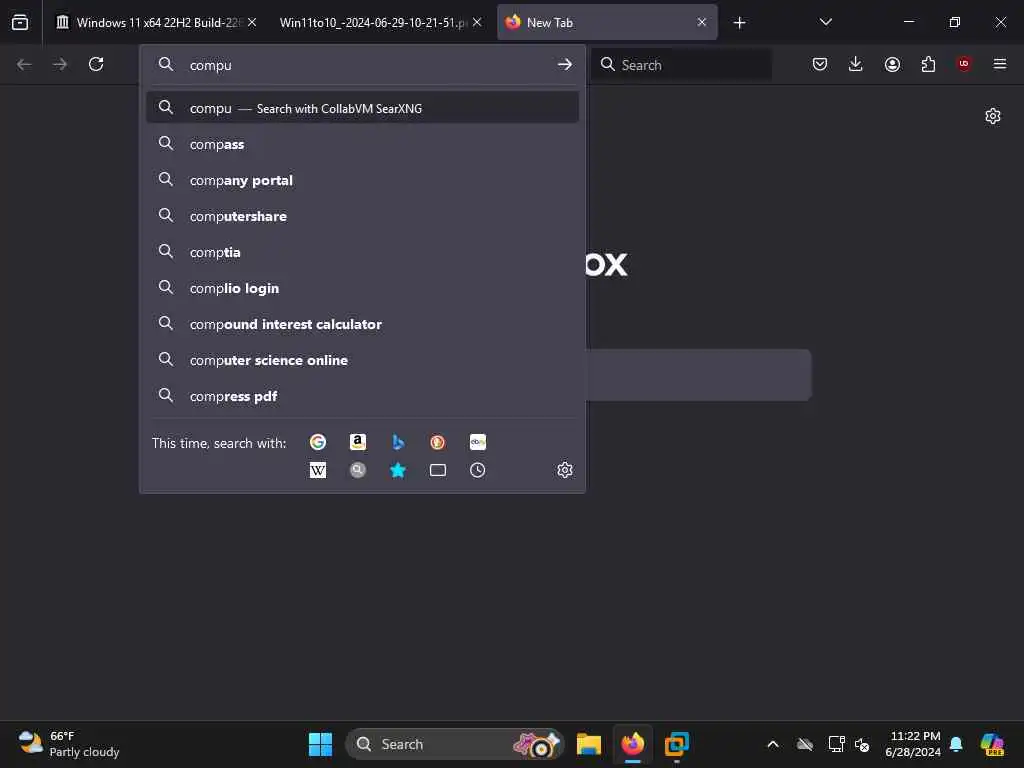This screenshot has width=1024, height=768.
Task: Switch to Windows 11 x64 22H2 tab
Action: click(156, 22)
